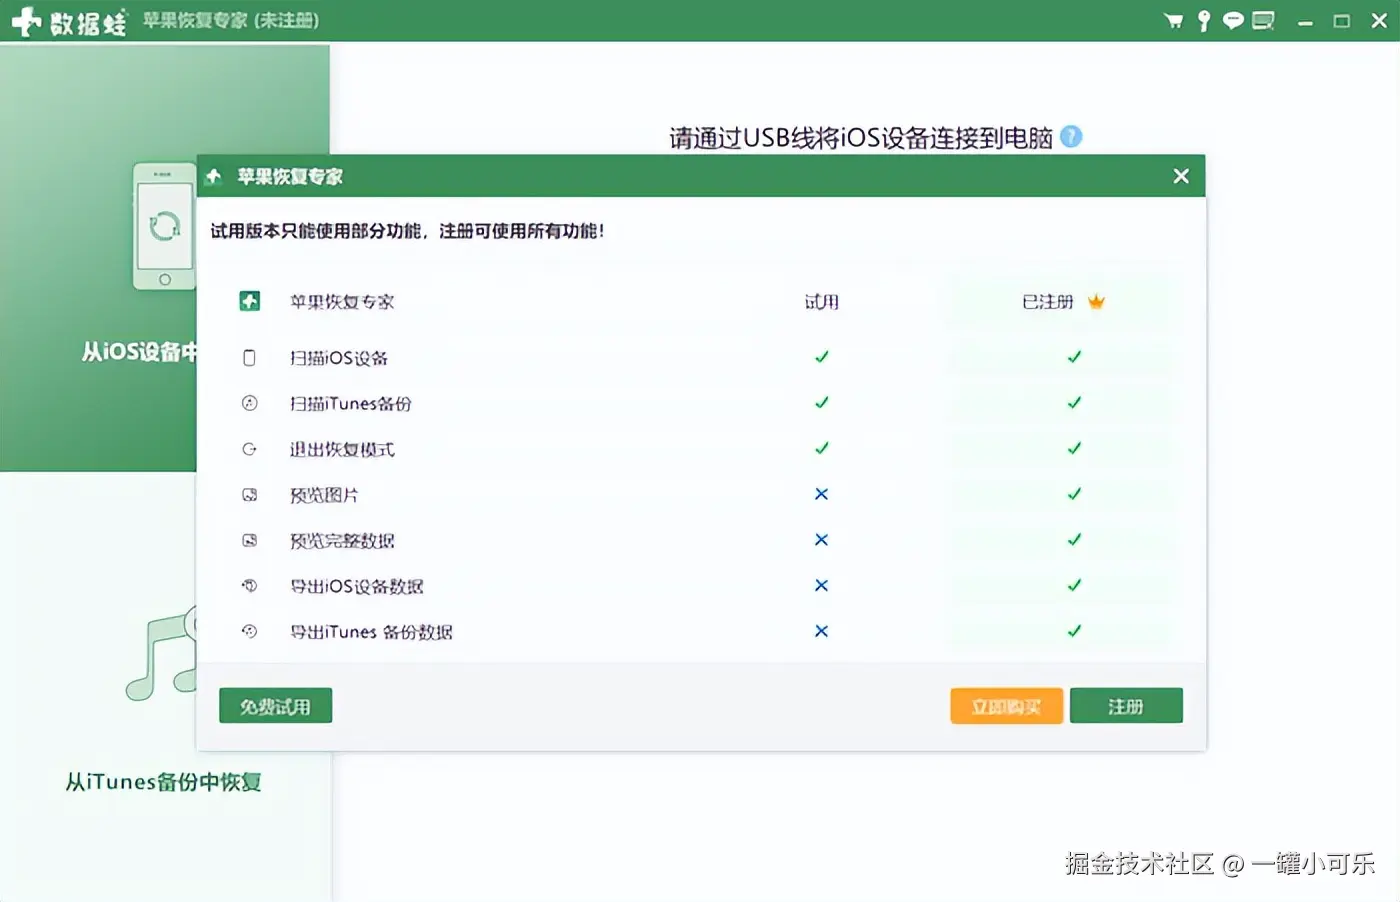Click the crown icon next to 已注册
Viewport: 1400px width, 902px height.
[1096, 301]
